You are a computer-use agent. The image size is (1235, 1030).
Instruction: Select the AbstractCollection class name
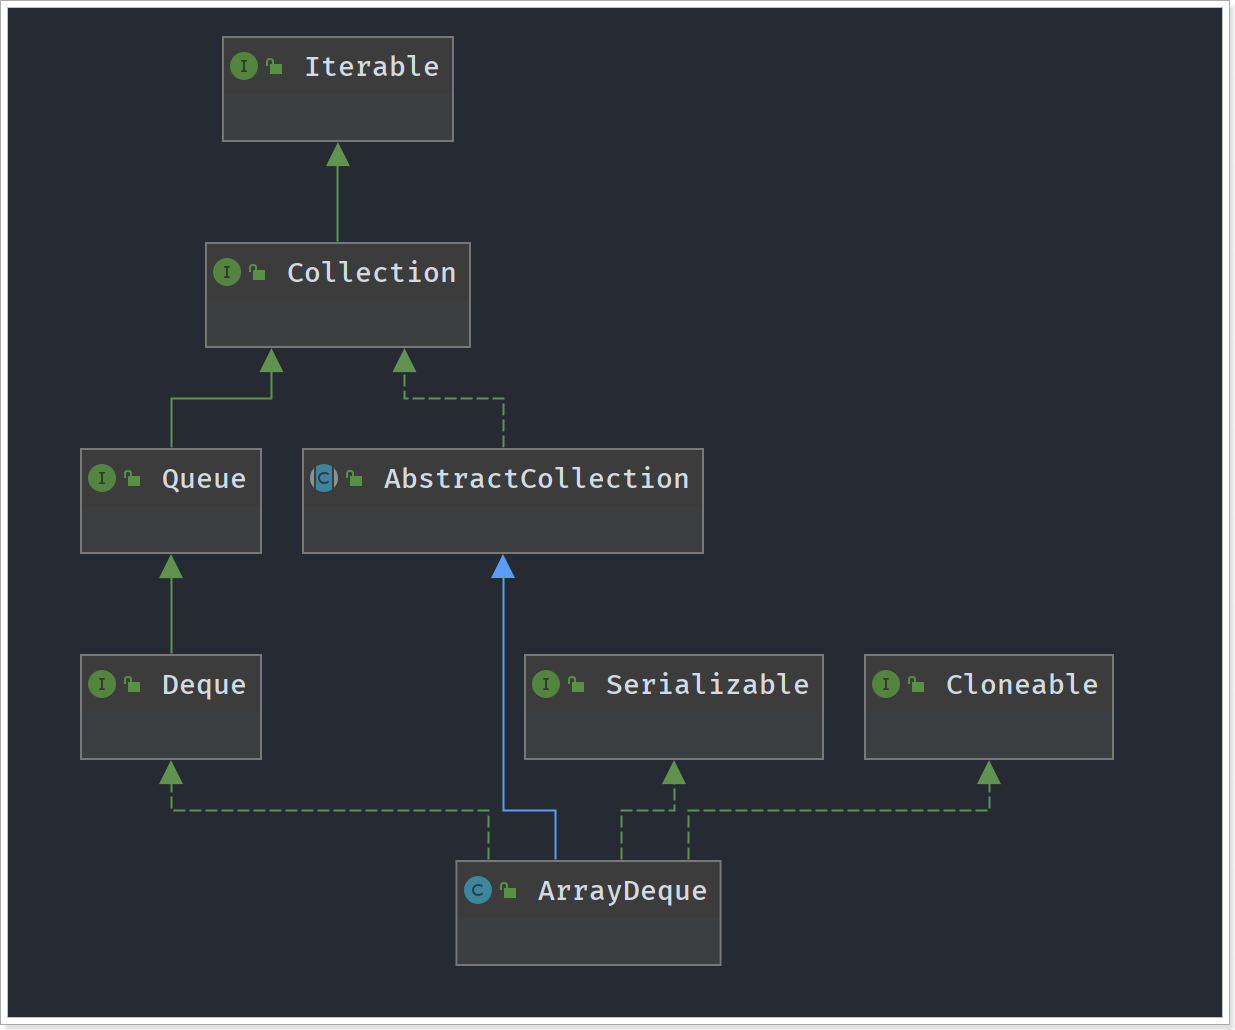pos(536,479)
